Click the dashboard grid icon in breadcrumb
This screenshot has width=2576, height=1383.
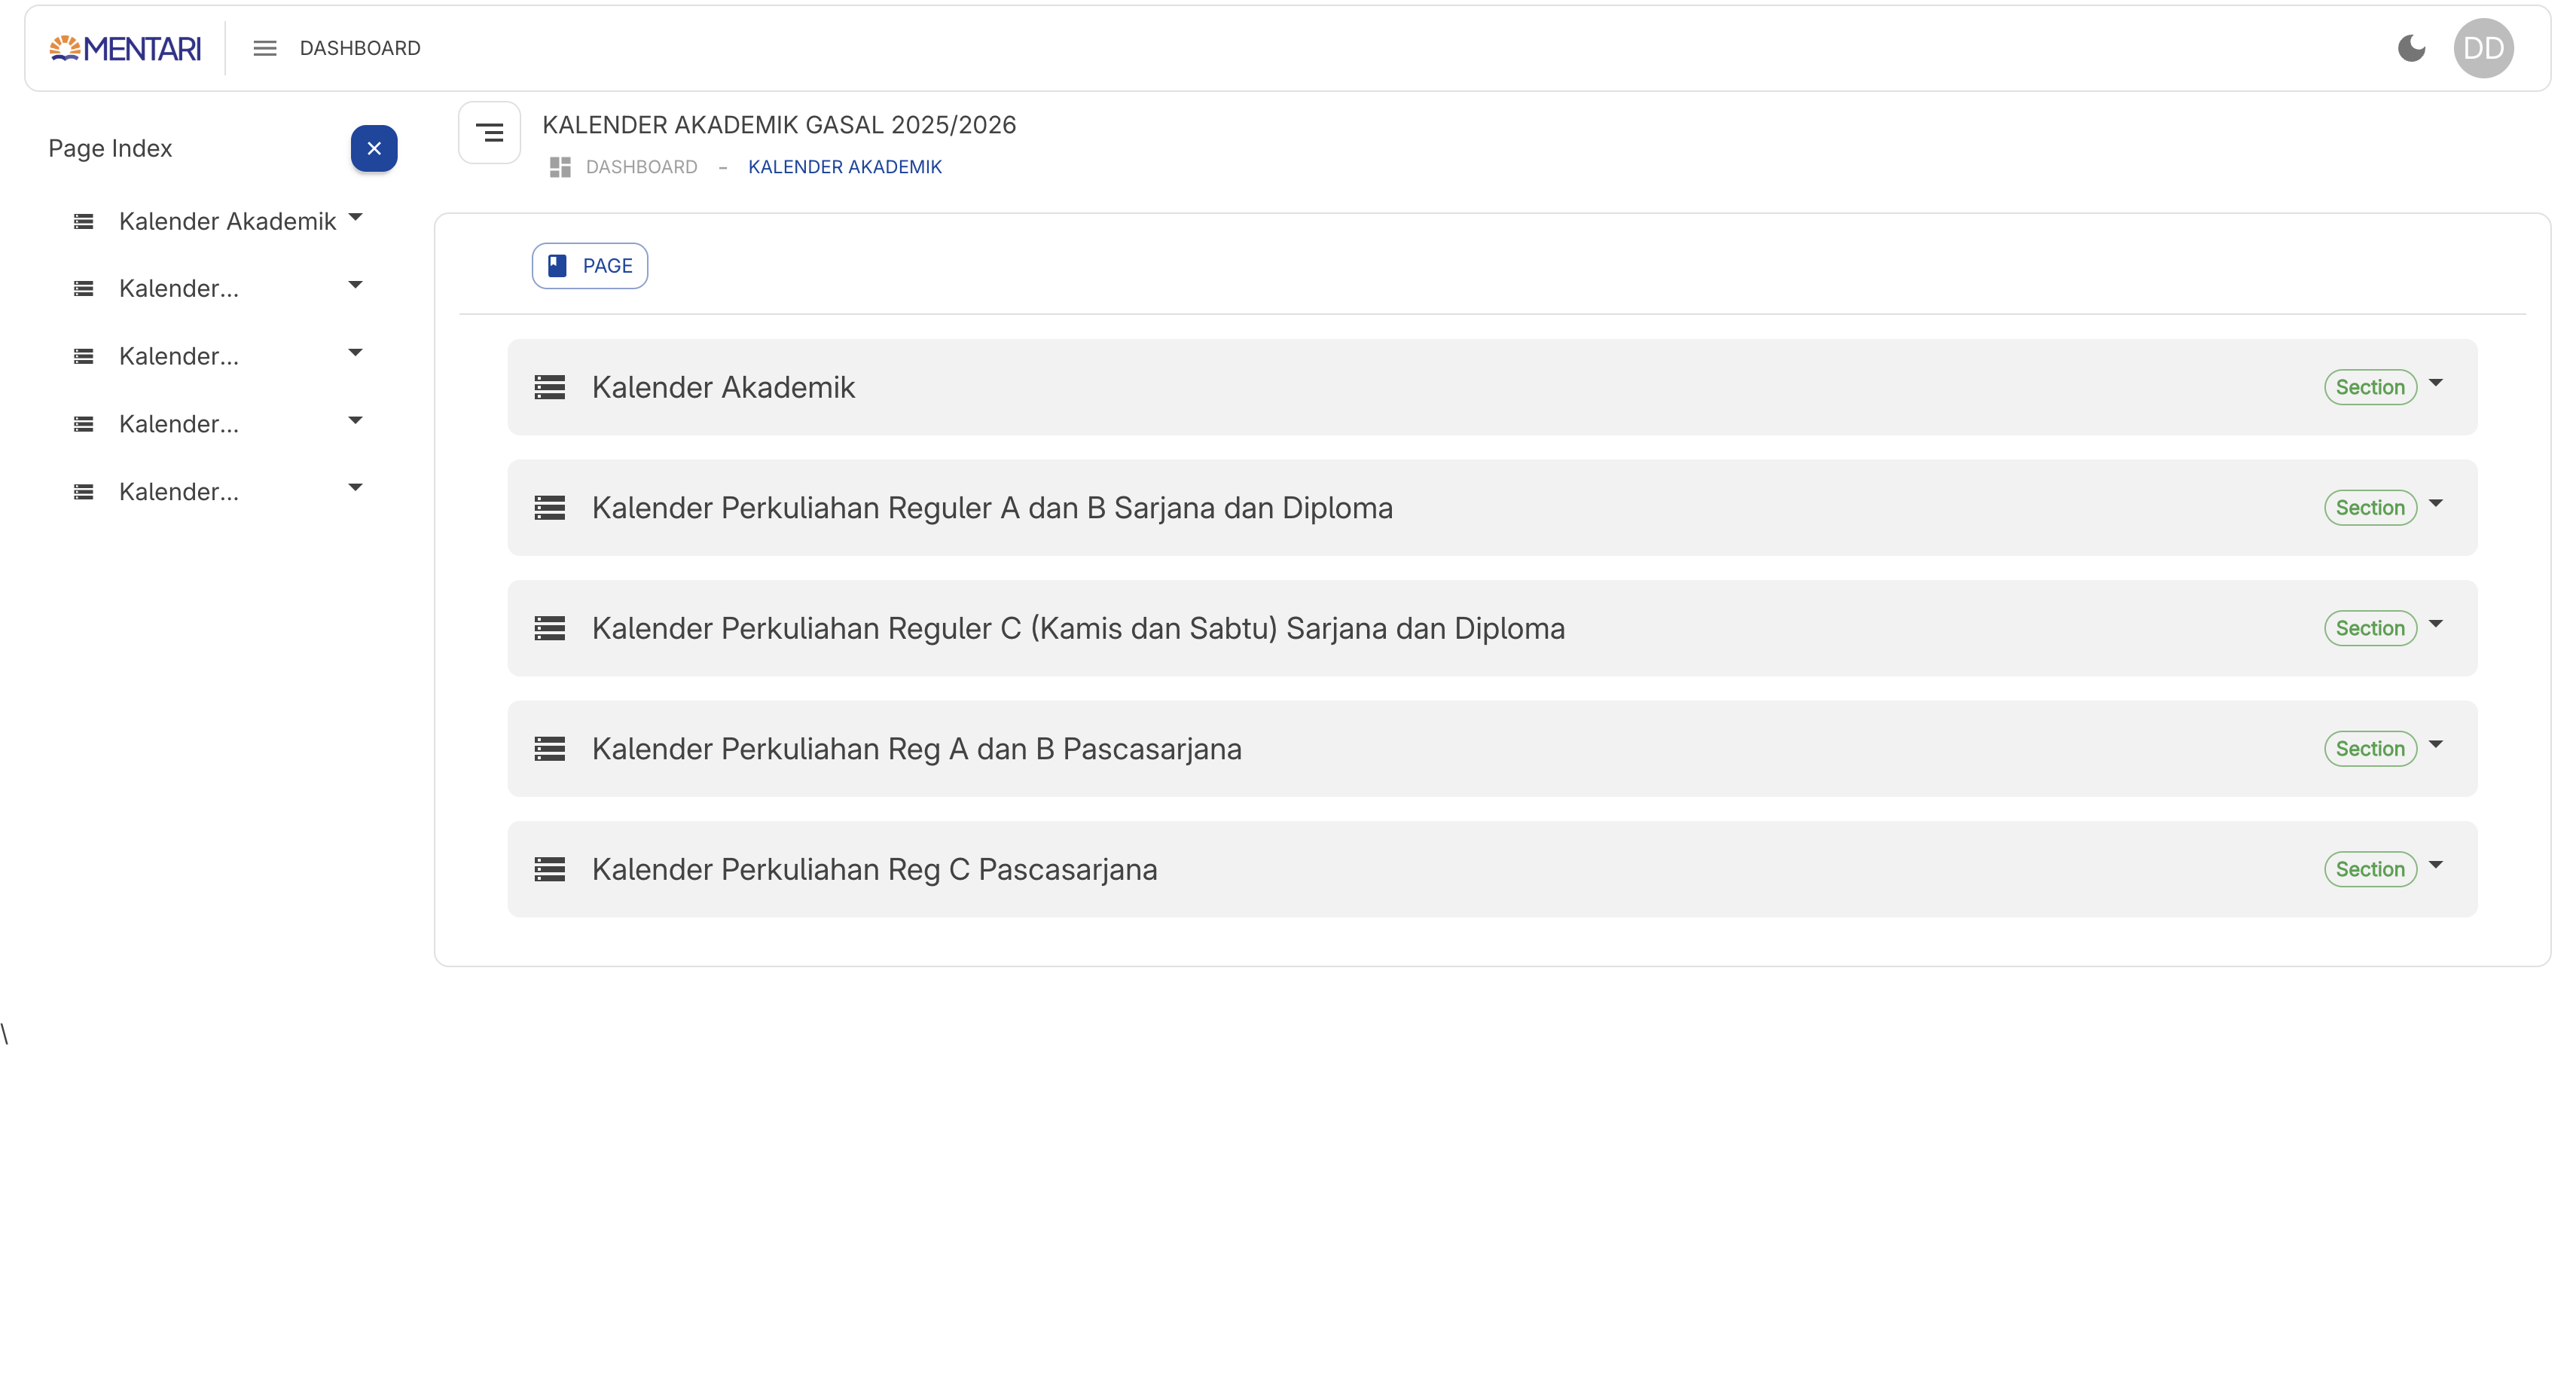pyautogui.click(x=560, y=167)
